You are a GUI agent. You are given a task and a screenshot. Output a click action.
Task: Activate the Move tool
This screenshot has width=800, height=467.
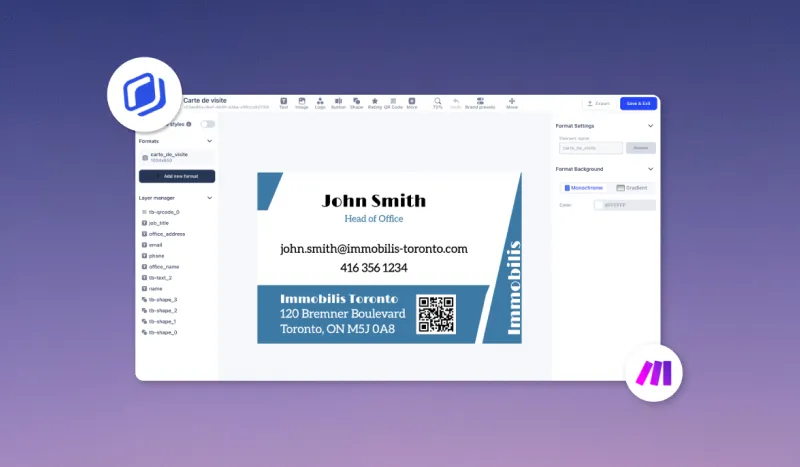(x=512, y=103)
